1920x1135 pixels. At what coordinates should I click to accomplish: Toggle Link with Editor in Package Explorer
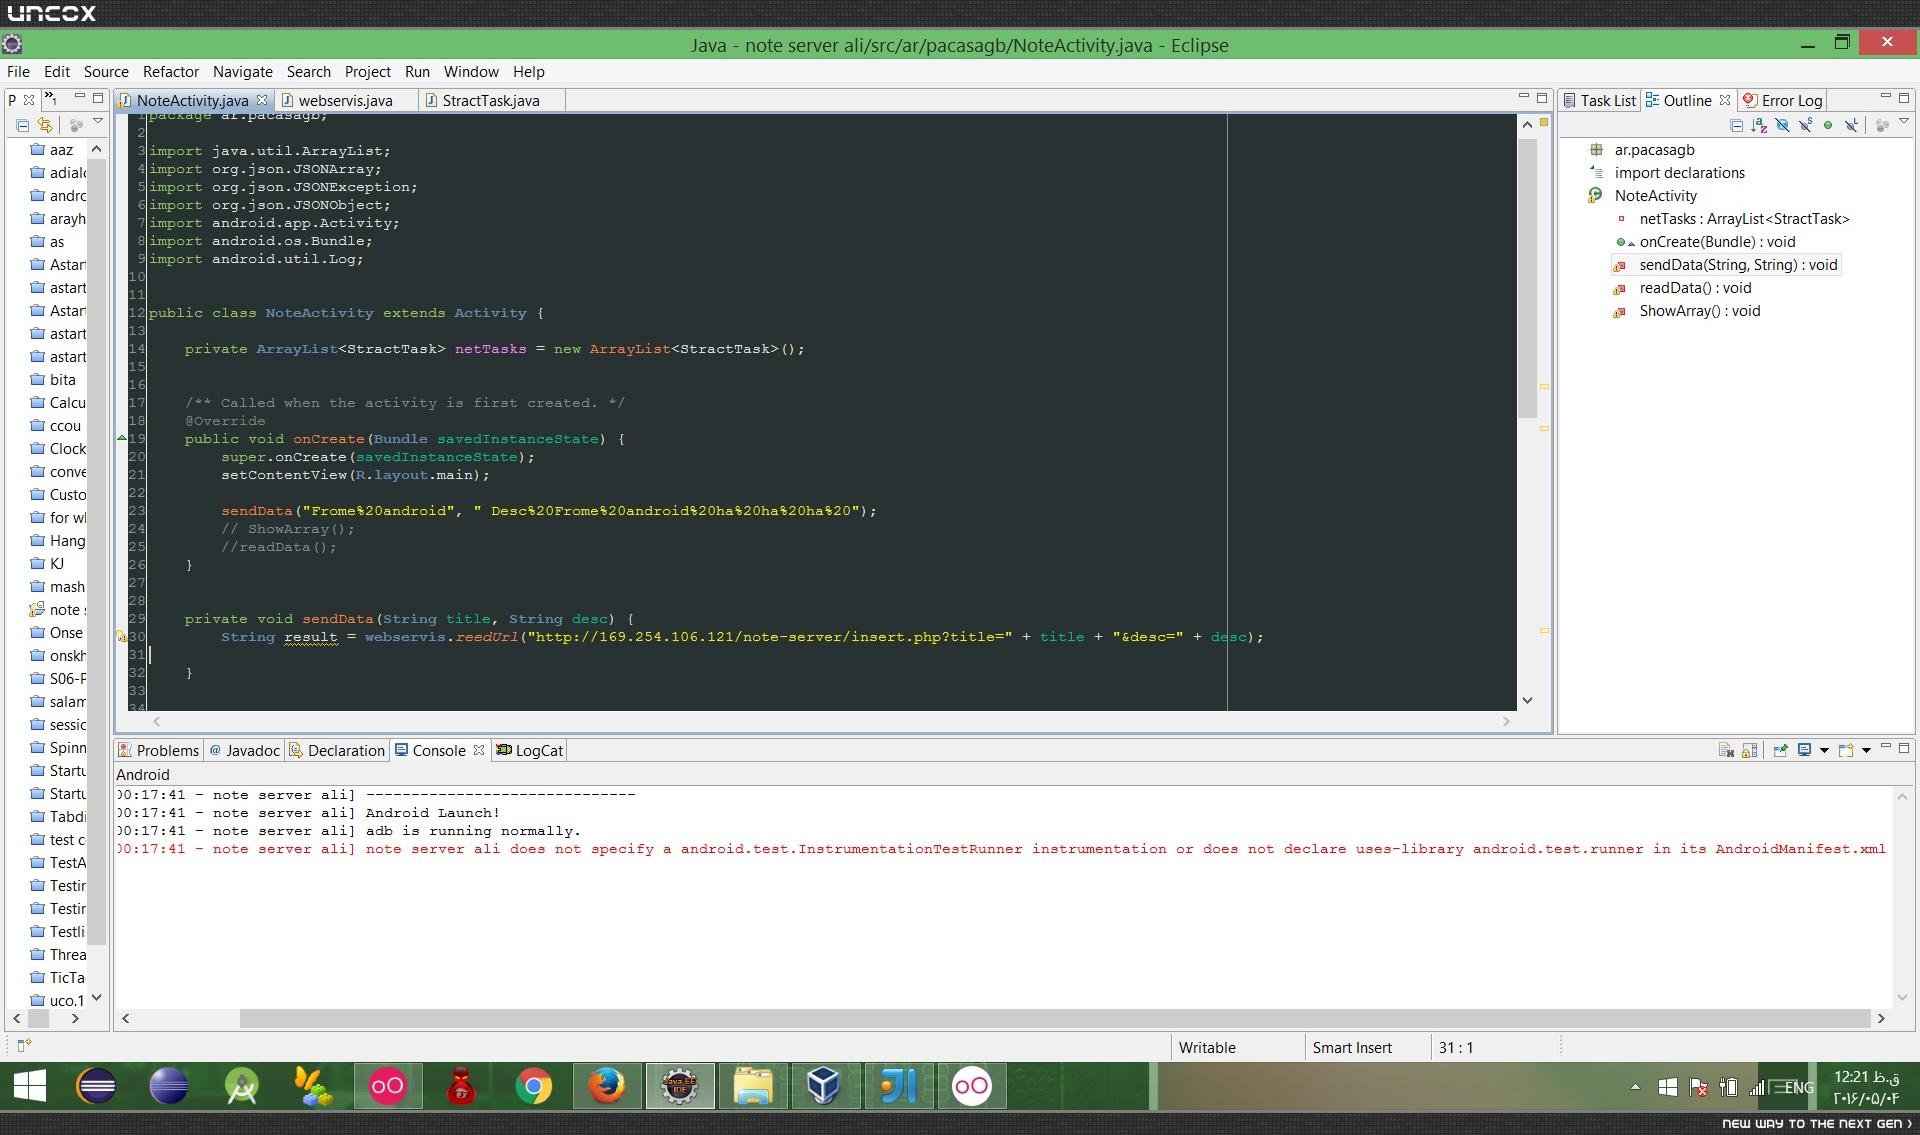tap(45, 126)
